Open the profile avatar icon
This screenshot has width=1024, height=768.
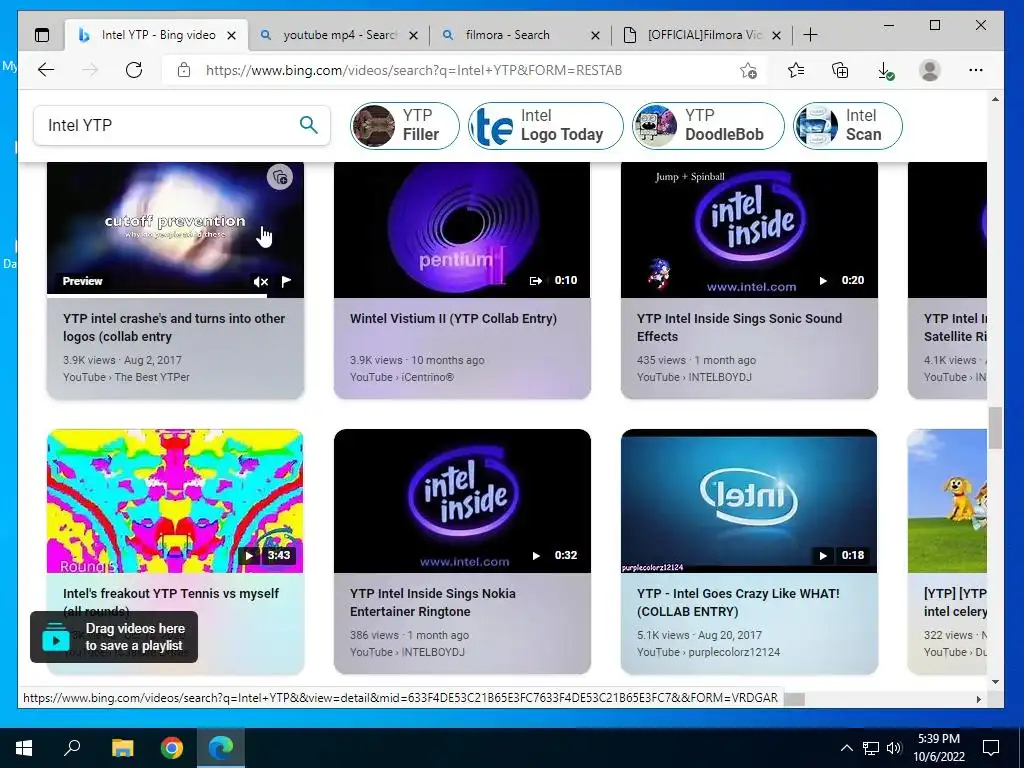pyautogui.click(x=929, y=70)
